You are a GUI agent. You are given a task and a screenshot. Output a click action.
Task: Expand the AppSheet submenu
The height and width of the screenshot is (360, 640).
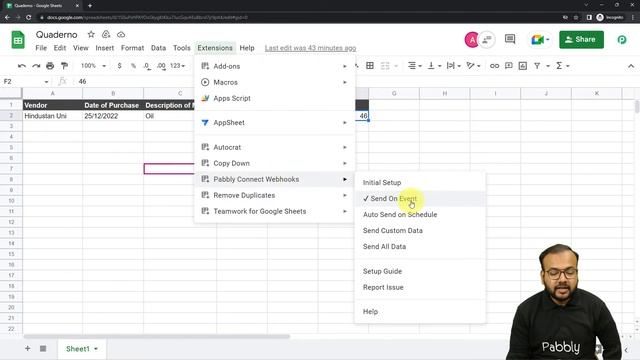click(x=274, y=122)
